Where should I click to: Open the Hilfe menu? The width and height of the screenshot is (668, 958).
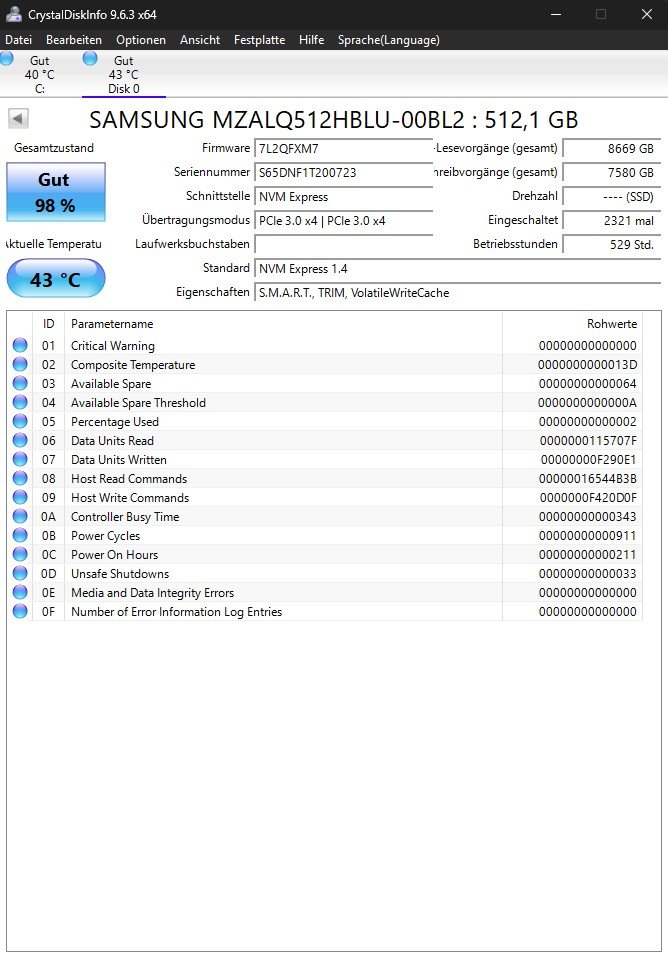311,40
